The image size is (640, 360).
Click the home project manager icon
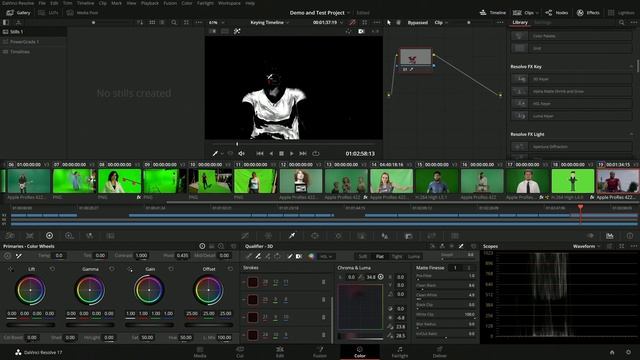[612, 352]
